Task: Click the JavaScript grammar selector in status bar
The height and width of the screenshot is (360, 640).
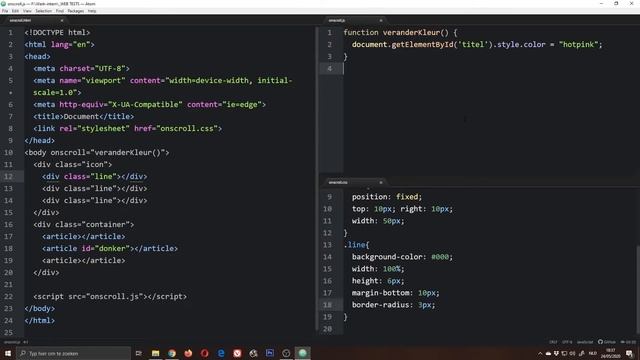Action: click(585, 342)
